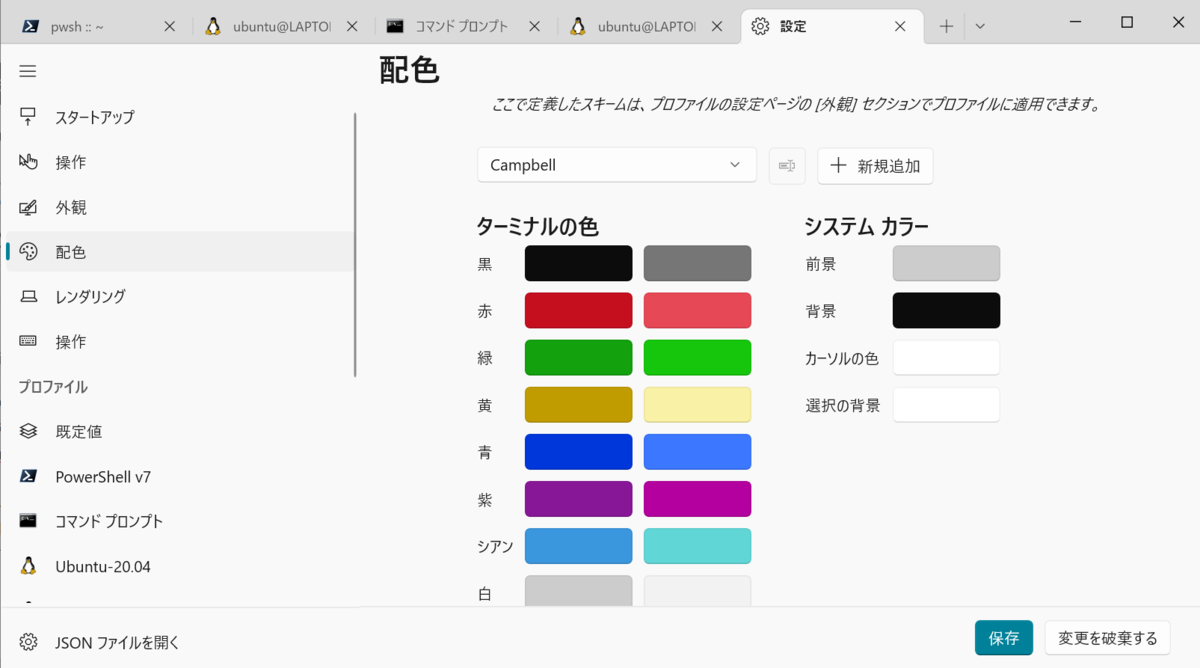Pick the bright cyan swatch
Image resolution: width=1200 pixels, height=668 pixels.
pyautogui.click(x=697, y=546)
